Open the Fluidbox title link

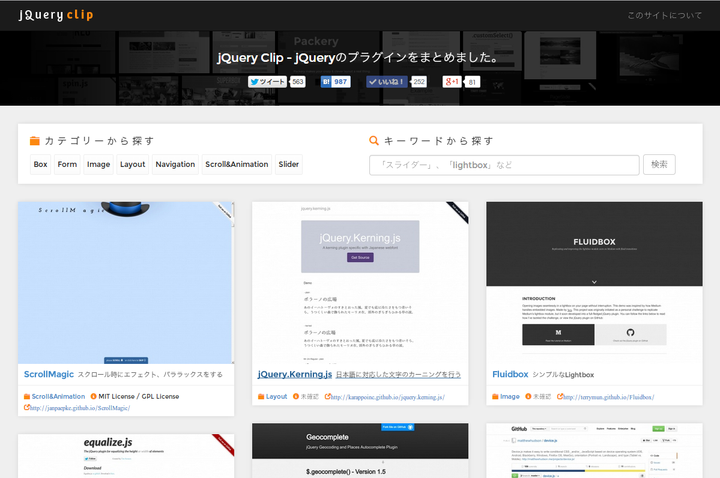[510, 374]
